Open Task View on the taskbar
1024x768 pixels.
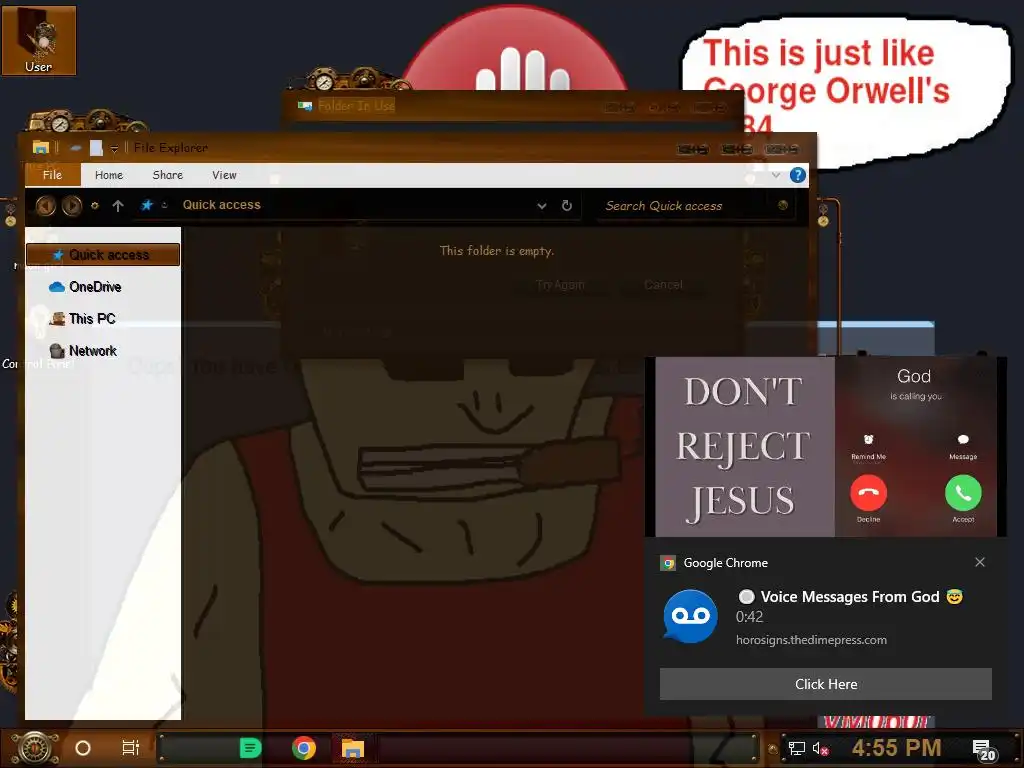[131, 748]
